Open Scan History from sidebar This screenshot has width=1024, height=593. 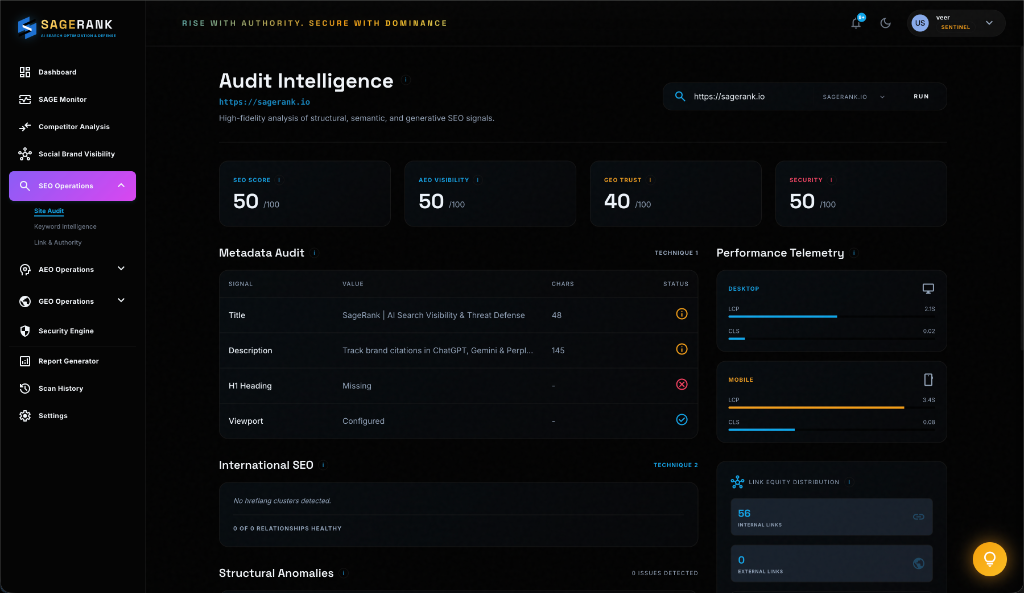point(61,389)
